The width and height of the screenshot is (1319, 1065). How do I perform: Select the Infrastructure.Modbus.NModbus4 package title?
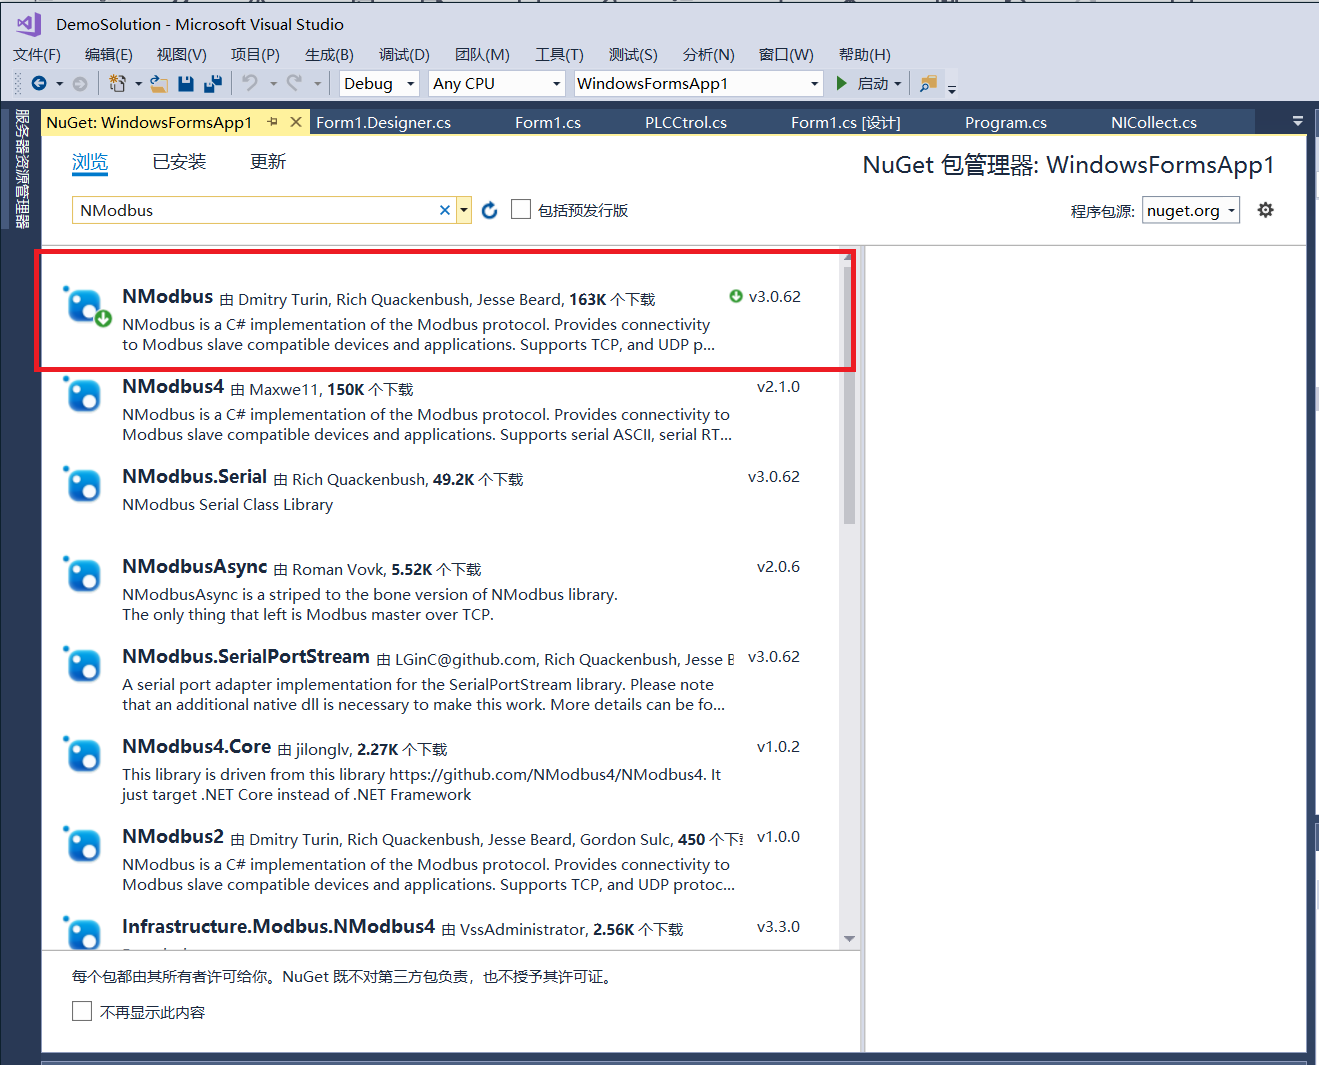(279, 927)
